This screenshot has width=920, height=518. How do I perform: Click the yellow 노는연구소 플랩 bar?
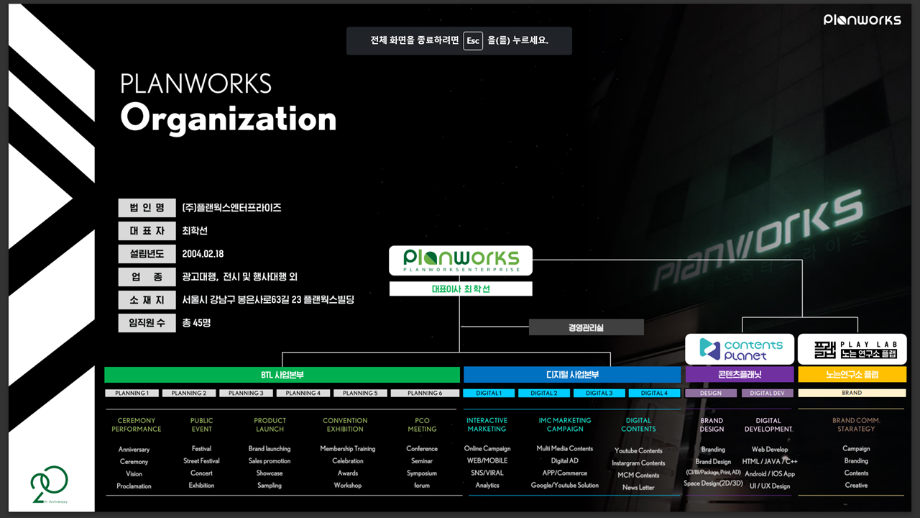852,375
